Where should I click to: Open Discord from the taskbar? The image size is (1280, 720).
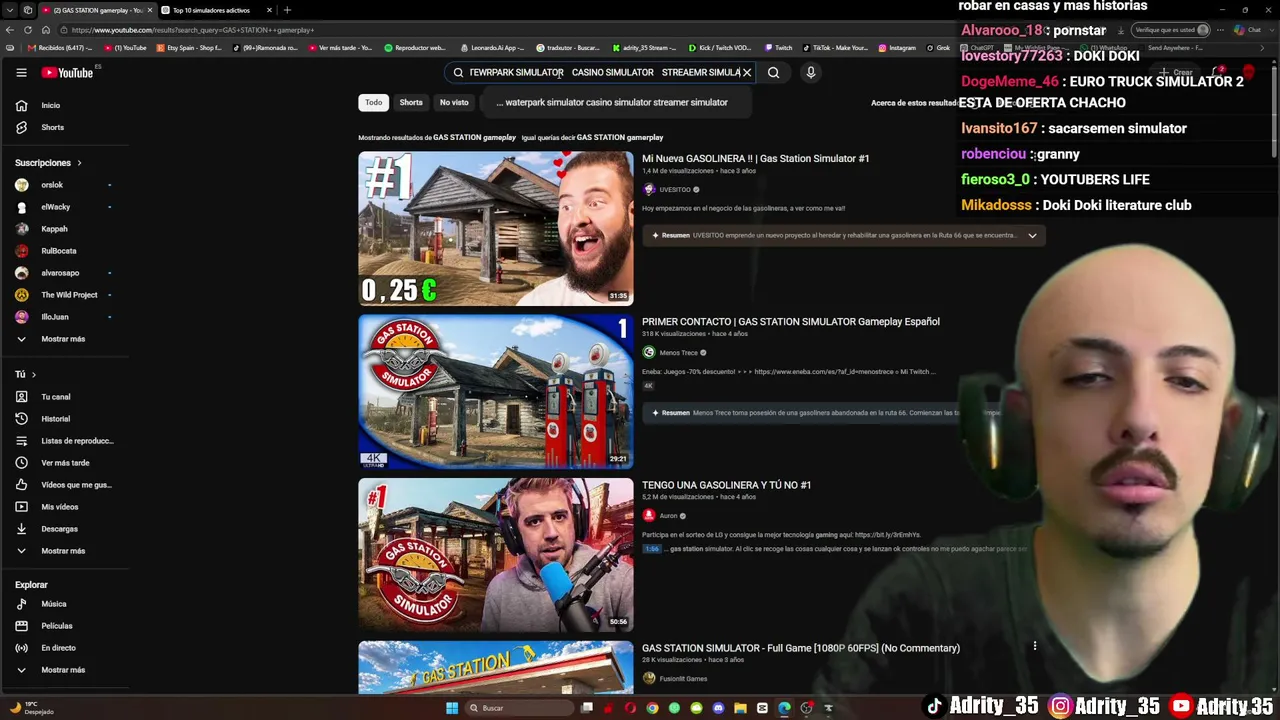(x=718, y=708)
